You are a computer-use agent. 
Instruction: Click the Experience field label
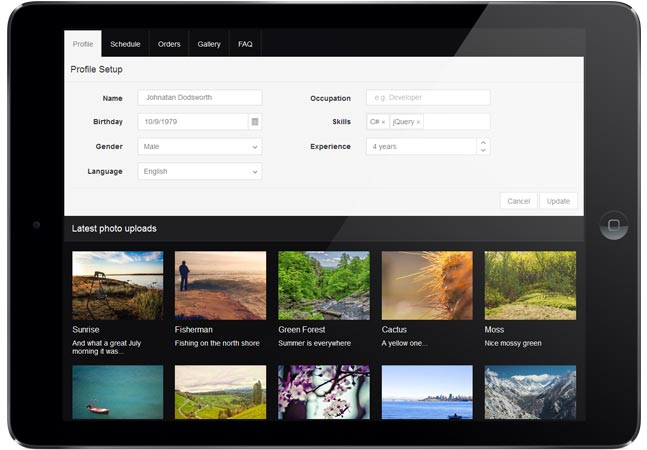331,146
